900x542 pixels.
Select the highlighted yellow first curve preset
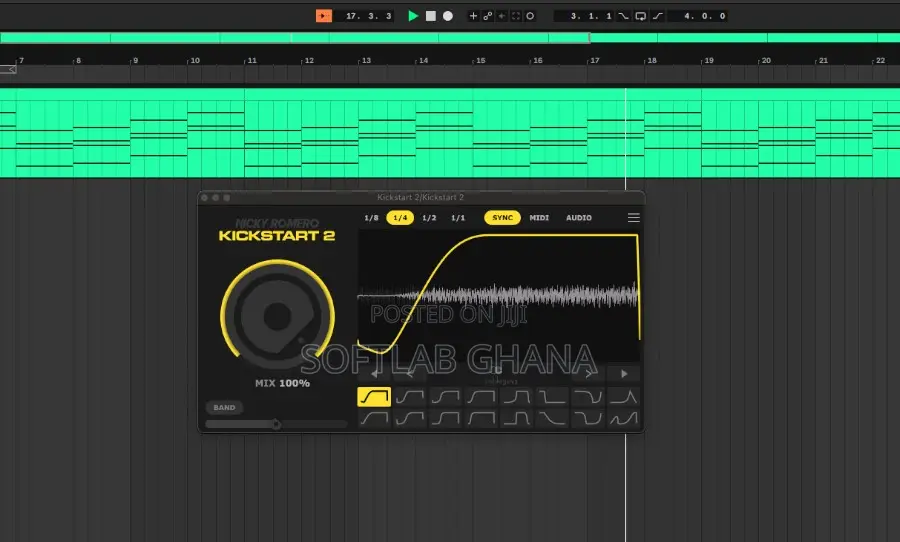point(374,397)
